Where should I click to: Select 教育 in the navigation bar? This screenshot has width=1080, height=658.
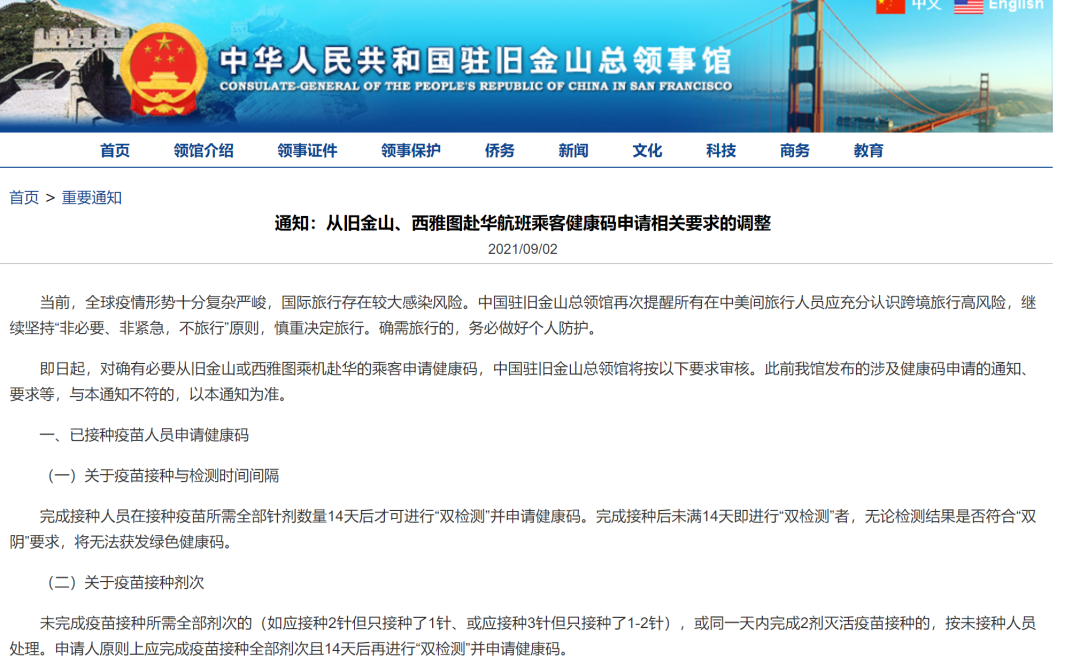click(868, 151)
